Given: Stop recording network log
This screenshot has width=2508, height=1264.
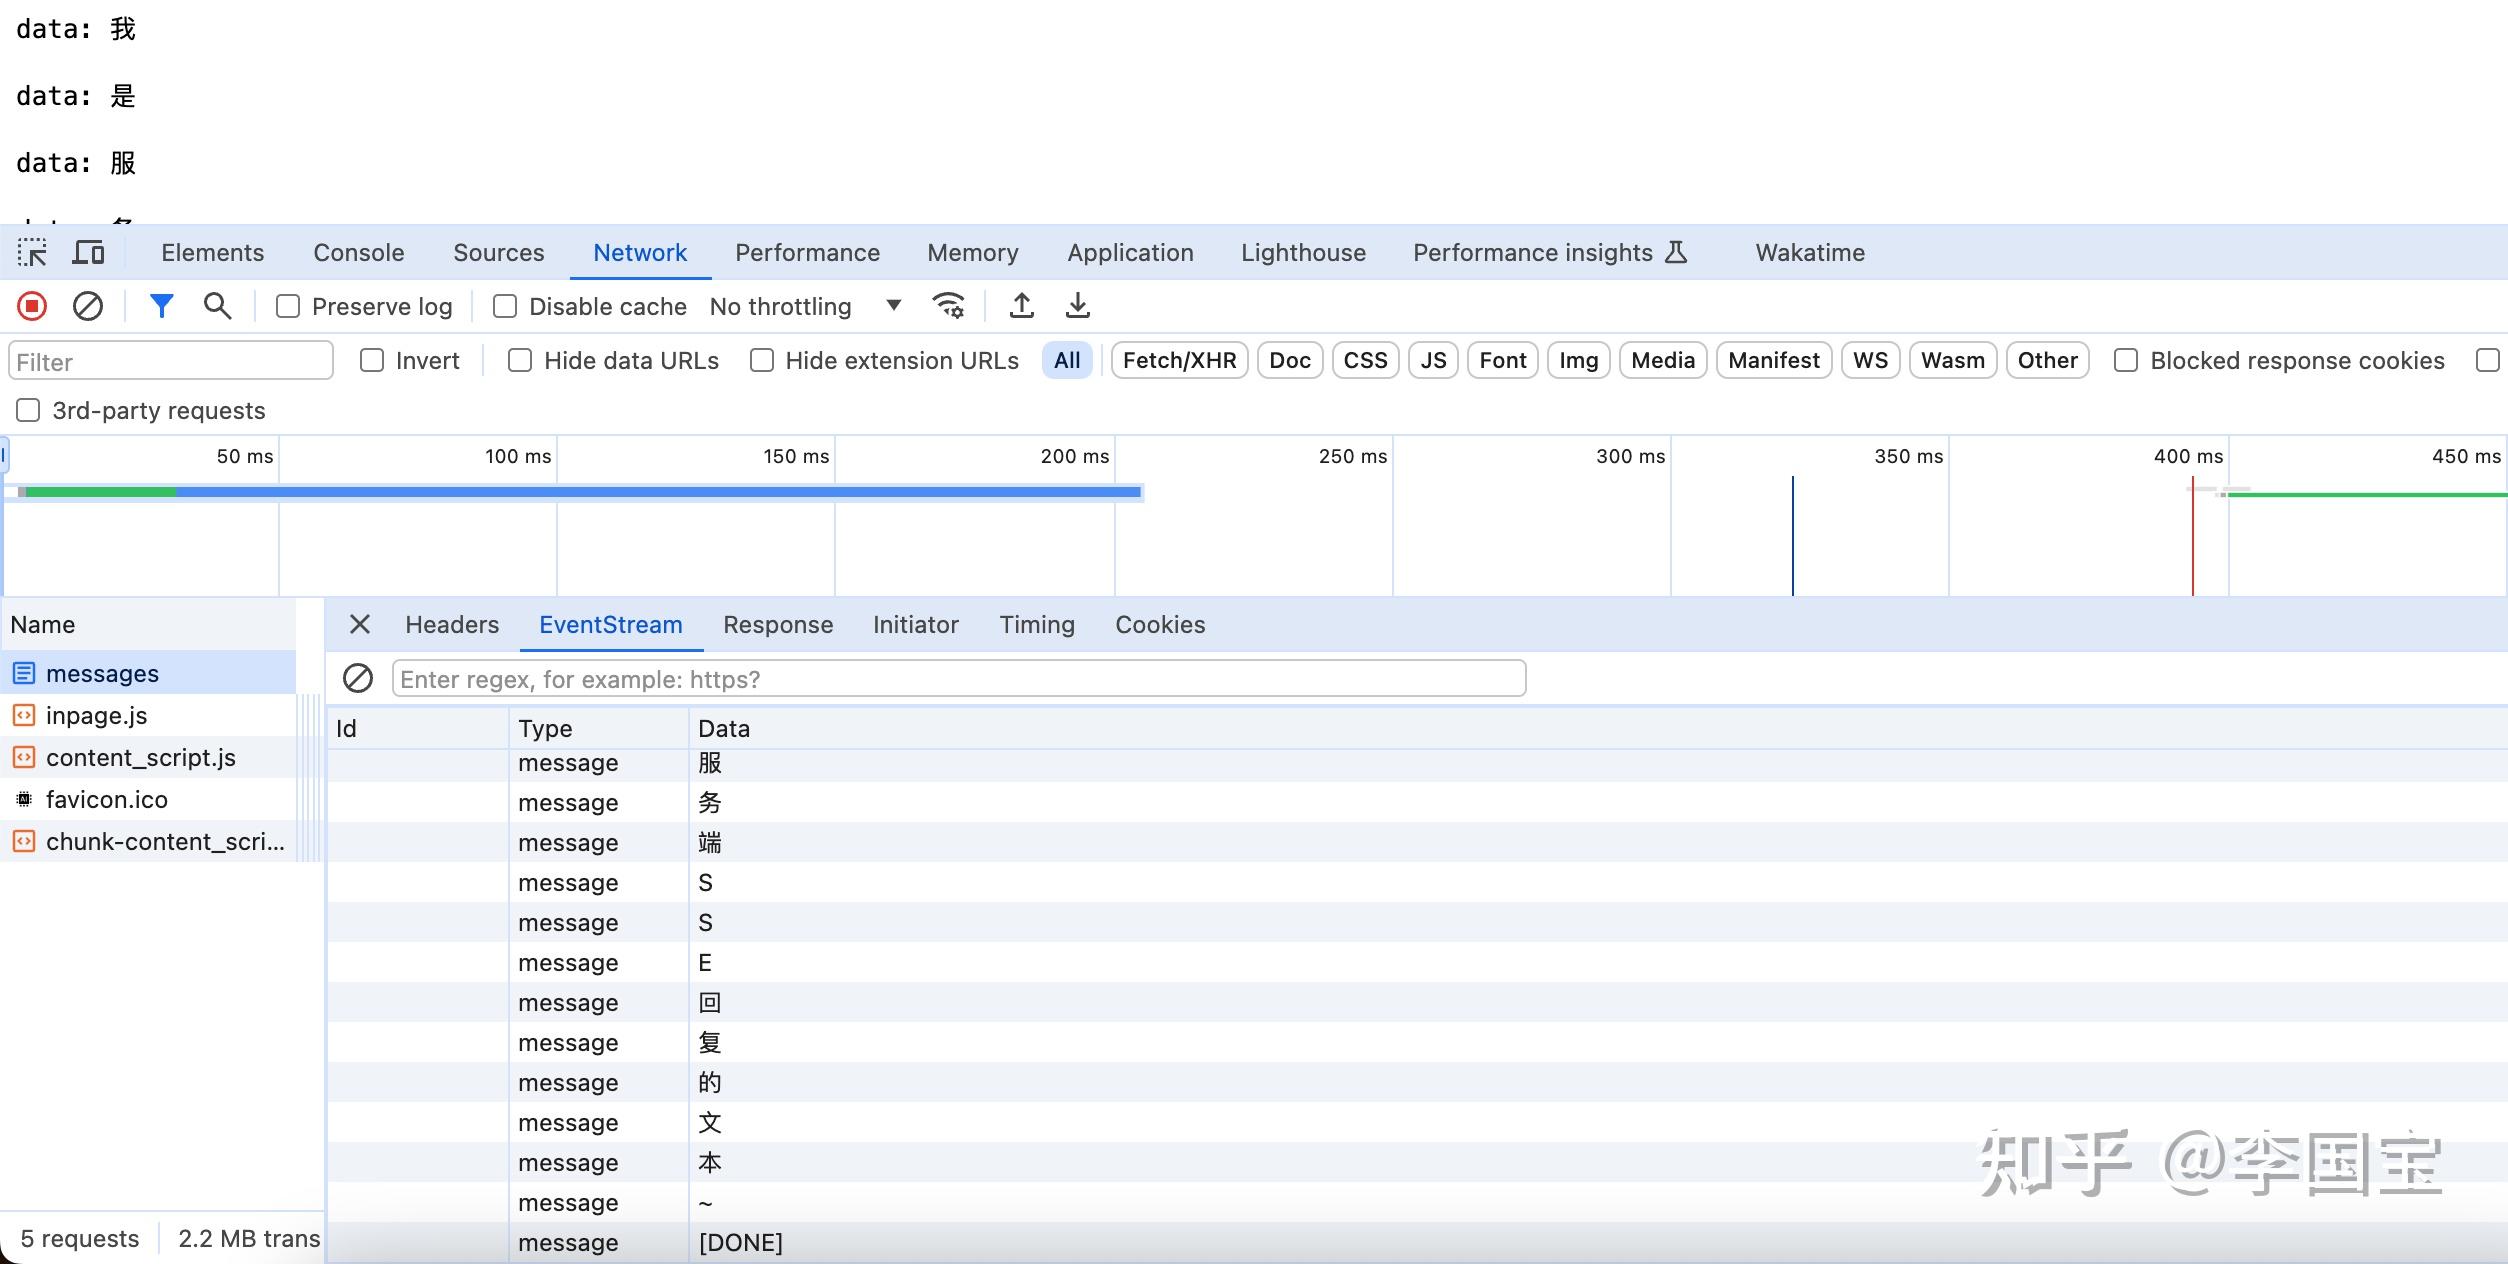Looking at the screenshot, I should click(32, 306).
